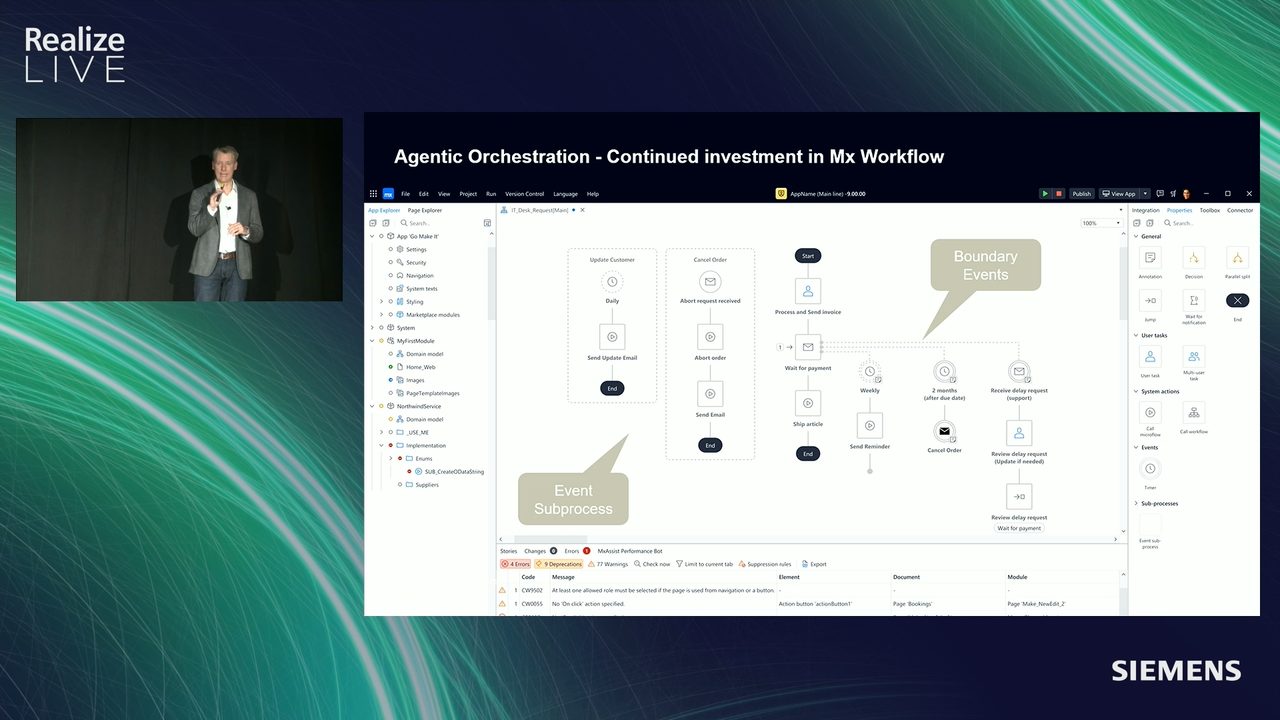This screenshot has height=720, width=1280.
Task: Choose the Parallel split toolbox element
Action: coord(1238,258)
